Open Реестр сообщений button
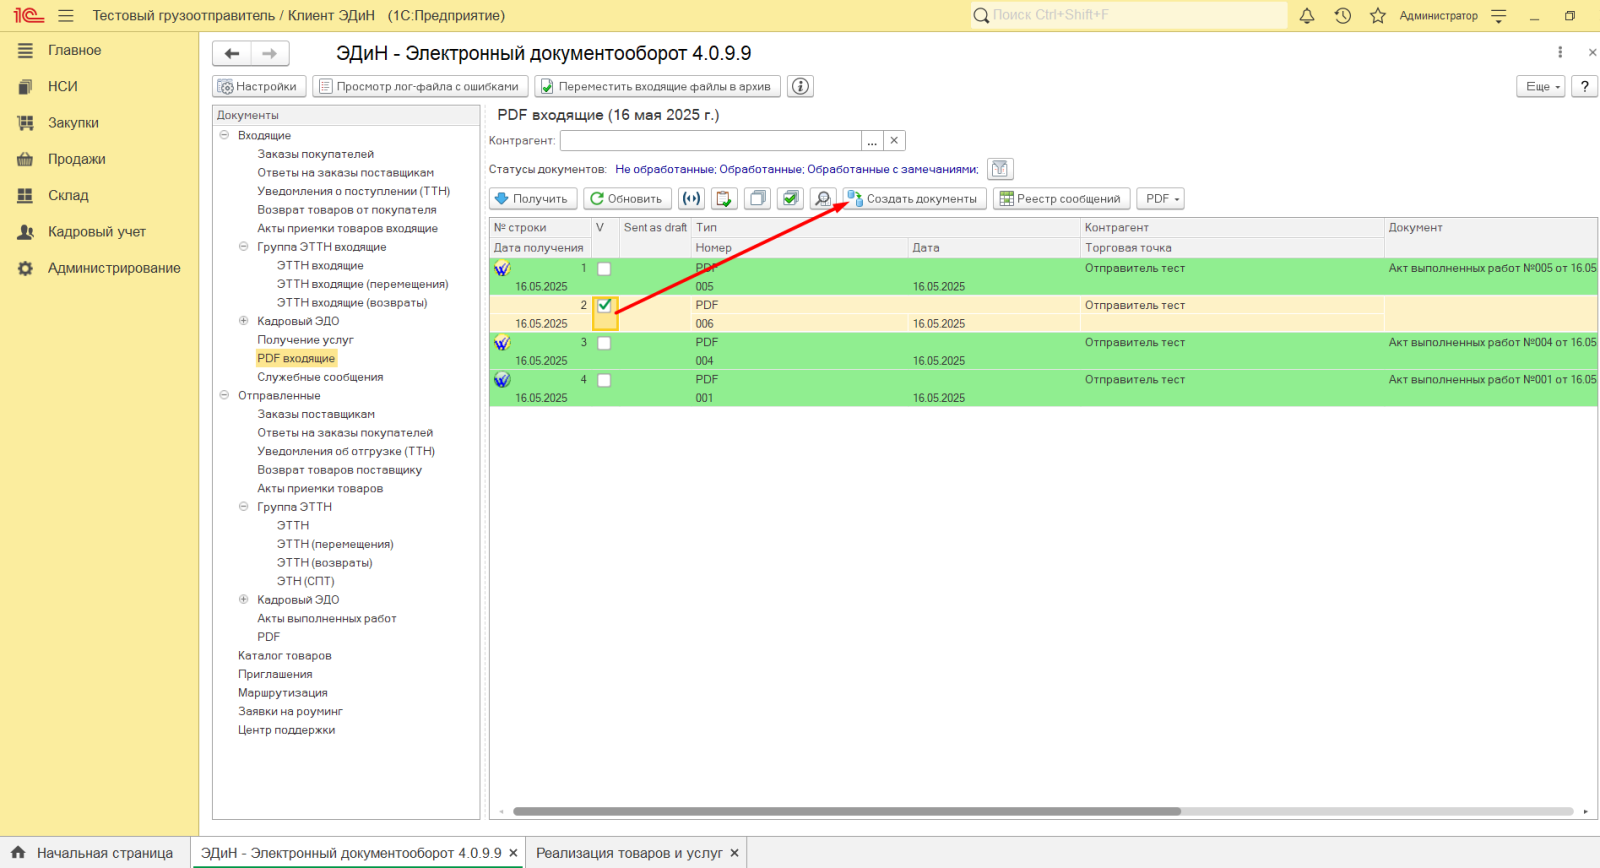 [1062, 198]
